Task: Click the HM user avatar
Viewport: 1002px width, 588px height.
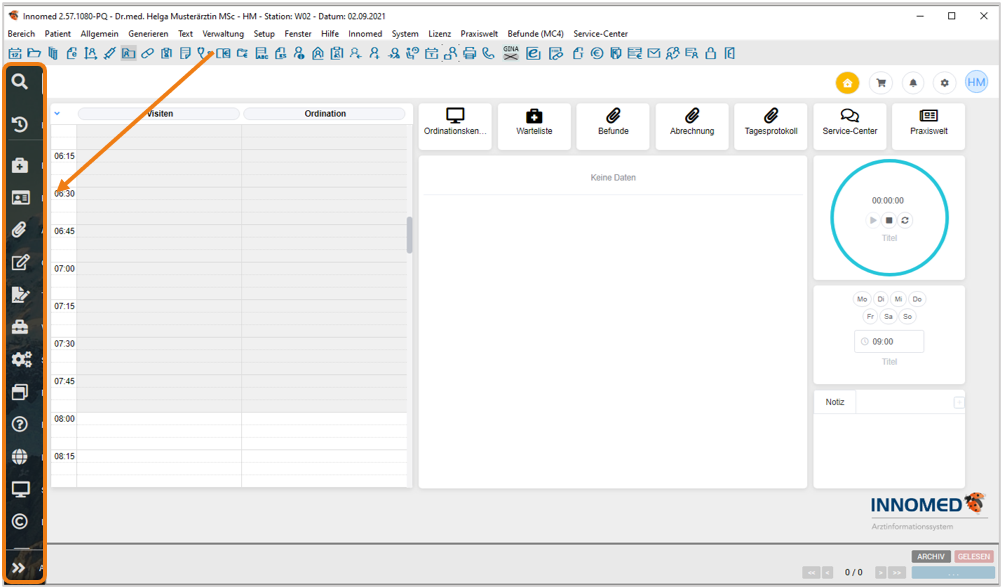Action: pyautogui.click(x=976, y=82)
